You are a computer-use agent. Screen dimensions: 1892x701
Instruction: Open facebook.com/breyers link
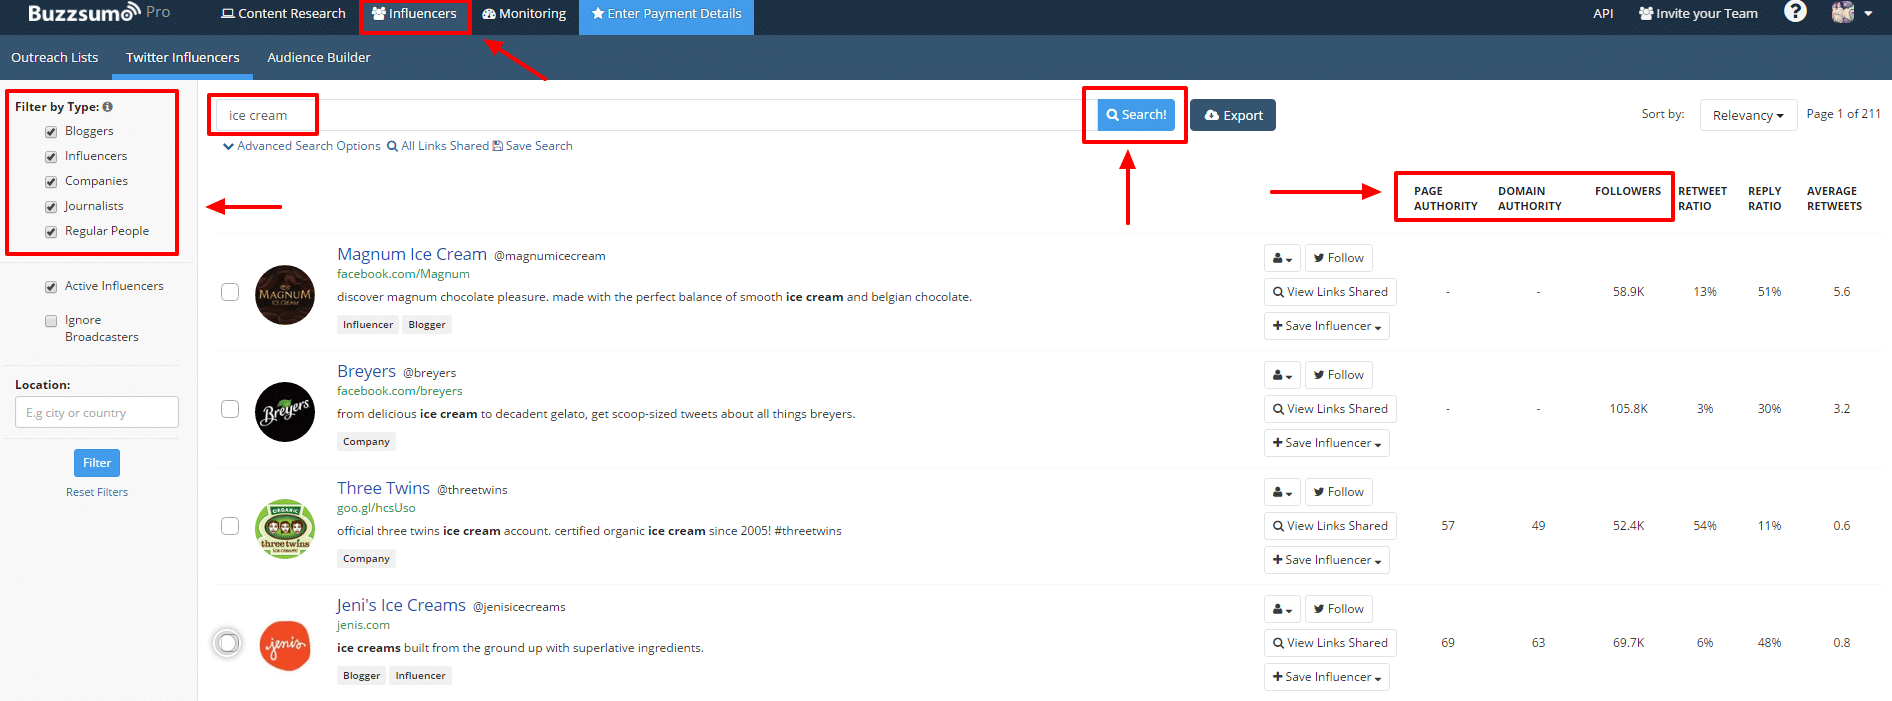pos(400,391)
